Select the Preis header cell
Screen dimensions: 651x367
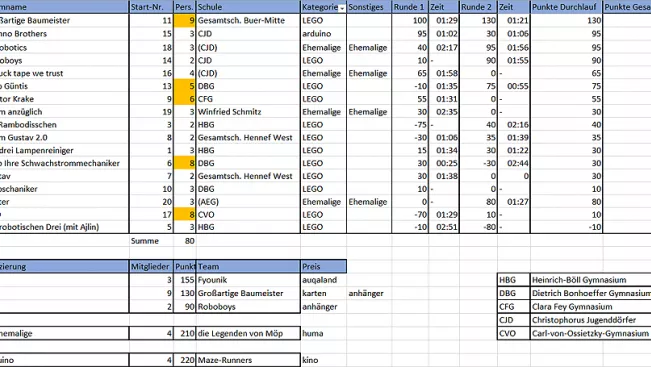pos(323,267)
